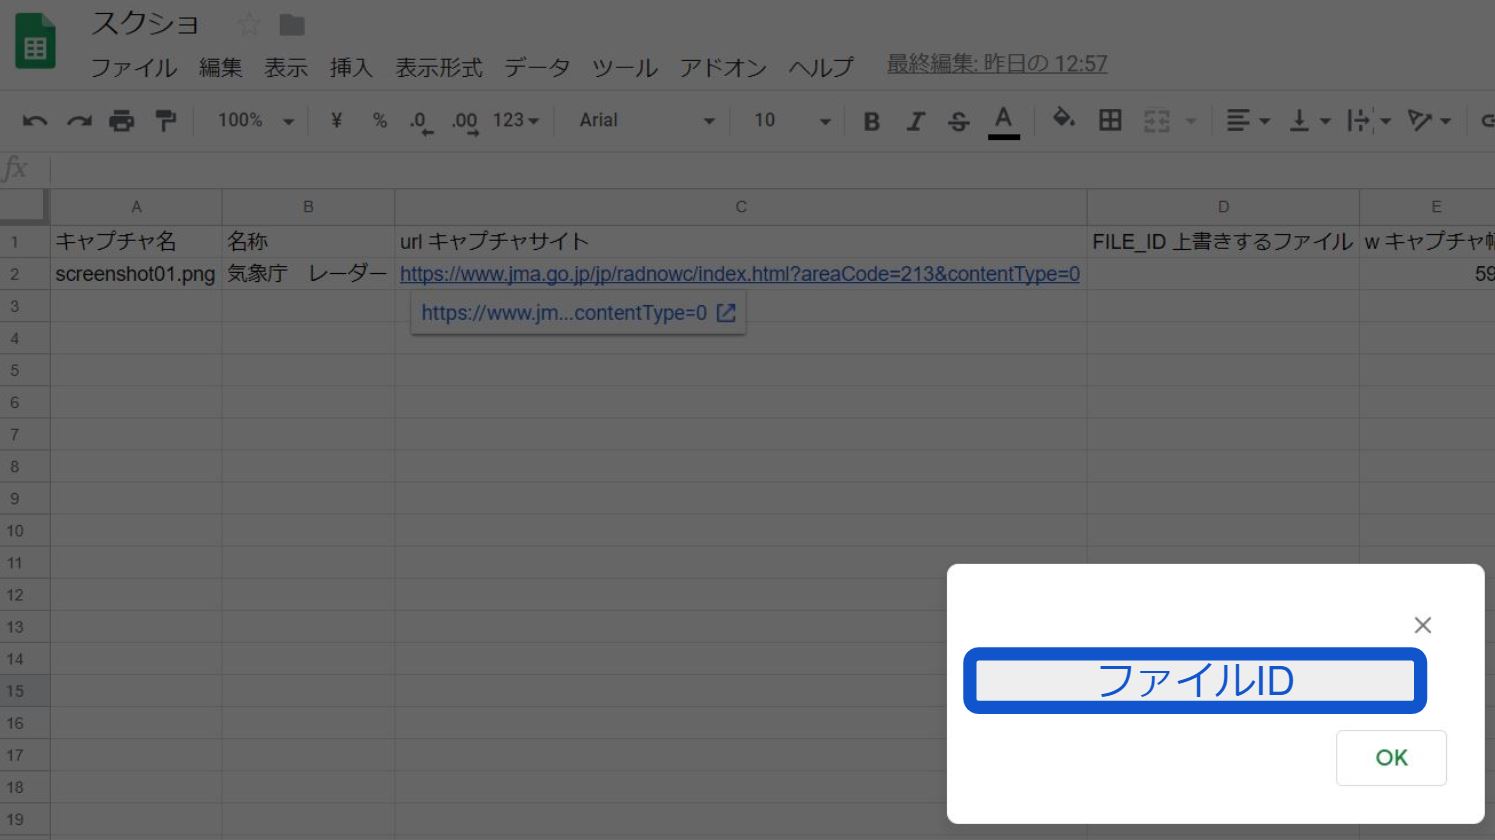Toggle bold formatting
The width and height of the screenshot is (1495, 840).
871,121
